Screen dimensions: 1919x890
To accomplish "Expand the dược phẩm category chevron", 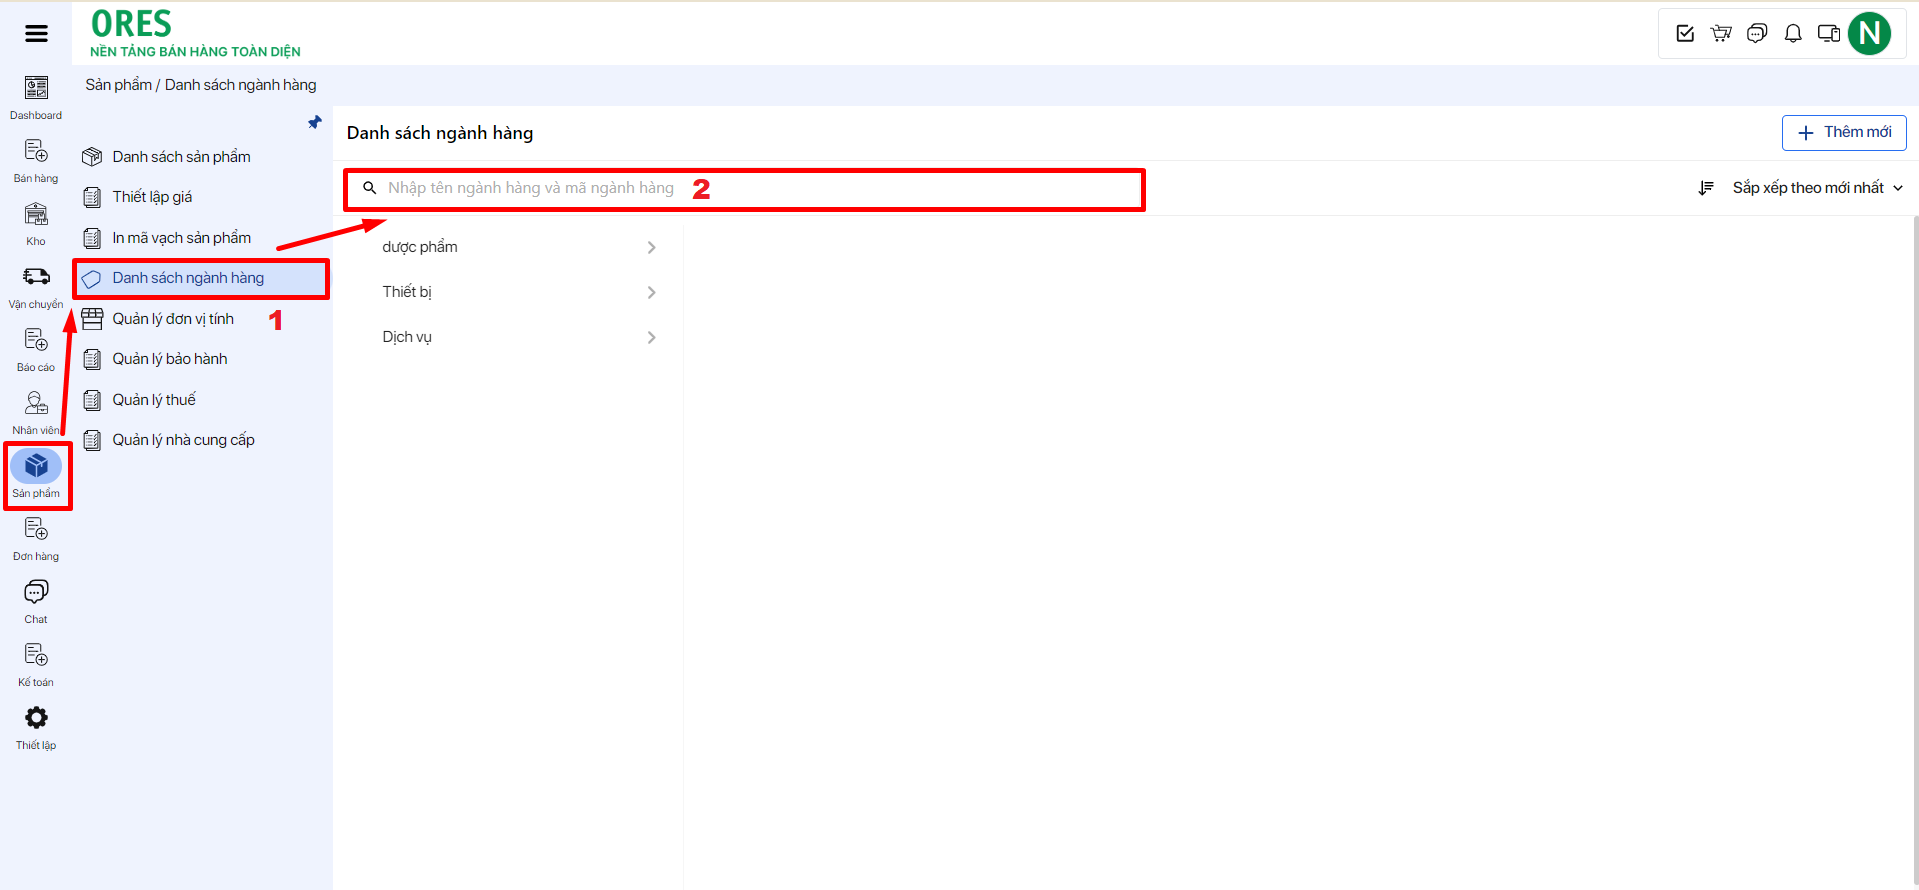I will pos(651,247).
